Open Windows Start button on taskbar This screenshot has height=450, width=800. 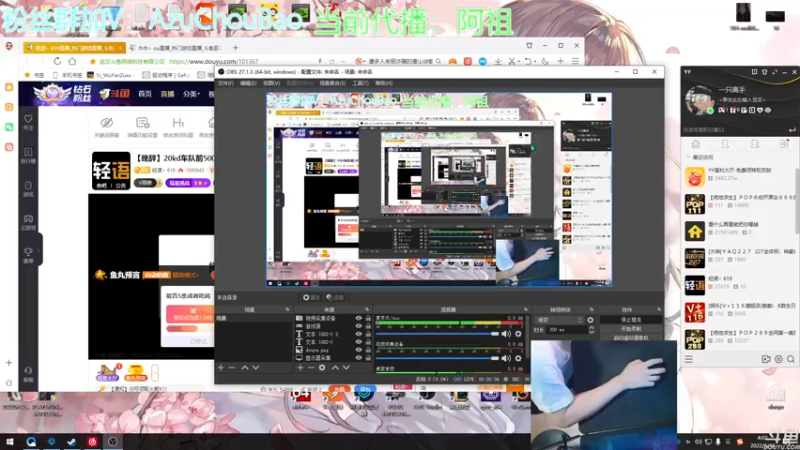point(10,441)
